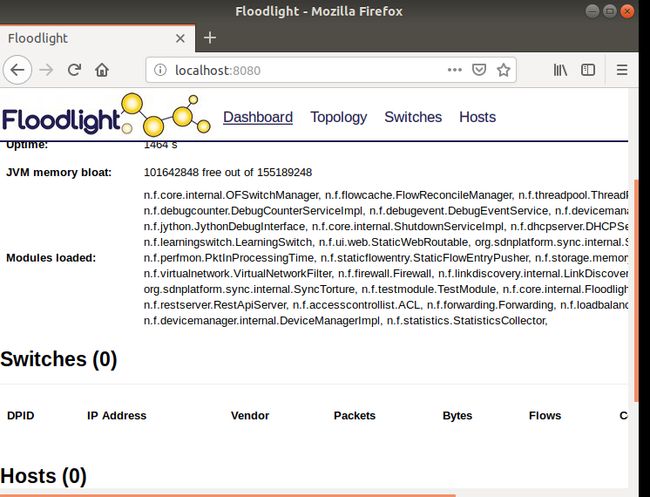Click the Vendor column header
The width and height of the screenshot is (650, 497).
[x=250, y=415]
